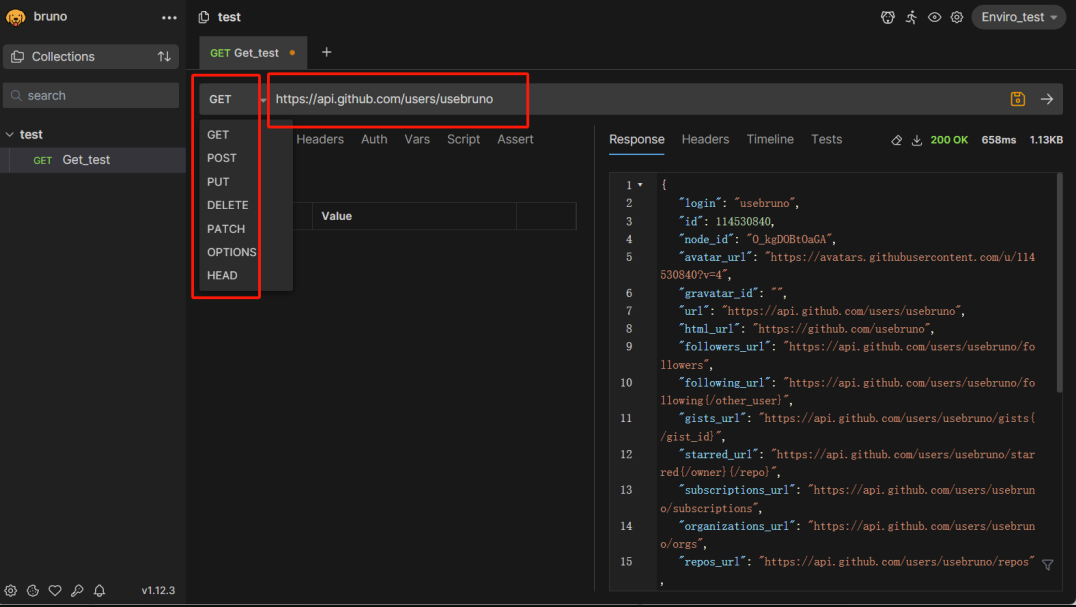Click the magnifier icon in the search box

click(x=16, y=96)
